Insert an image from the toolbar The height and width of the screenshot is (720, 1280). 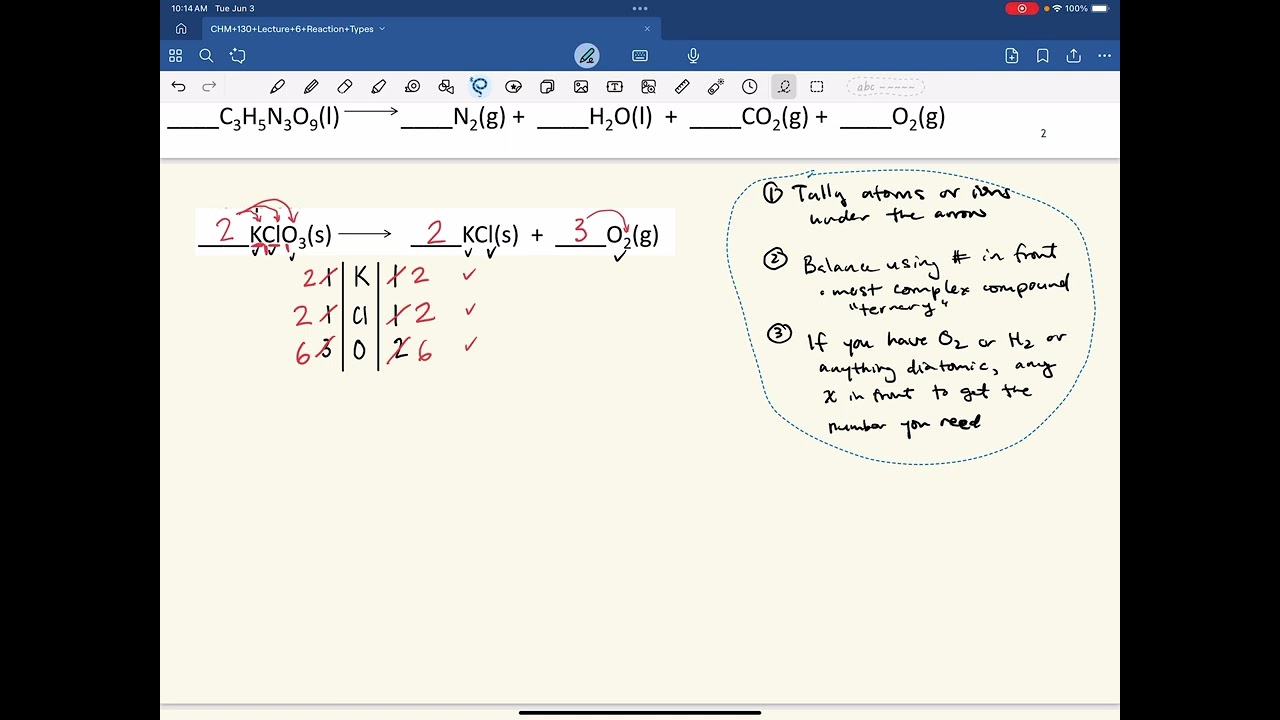click(x=581, y=87)
